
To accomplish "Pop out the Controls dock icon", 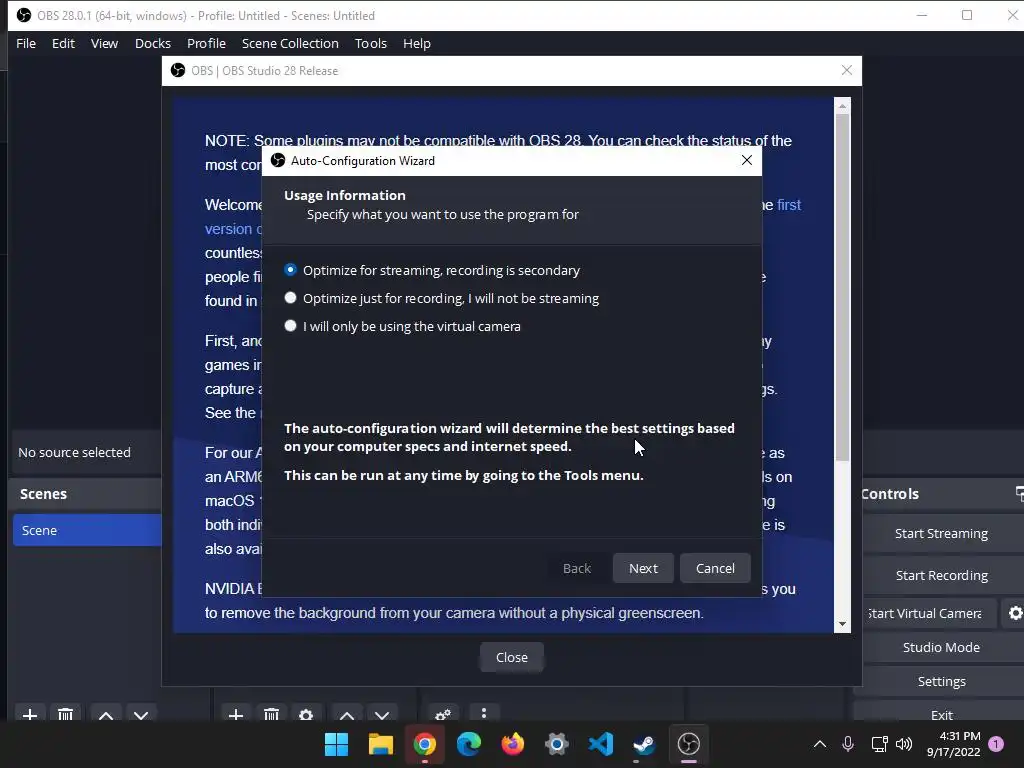I will tap(1019, 494).
